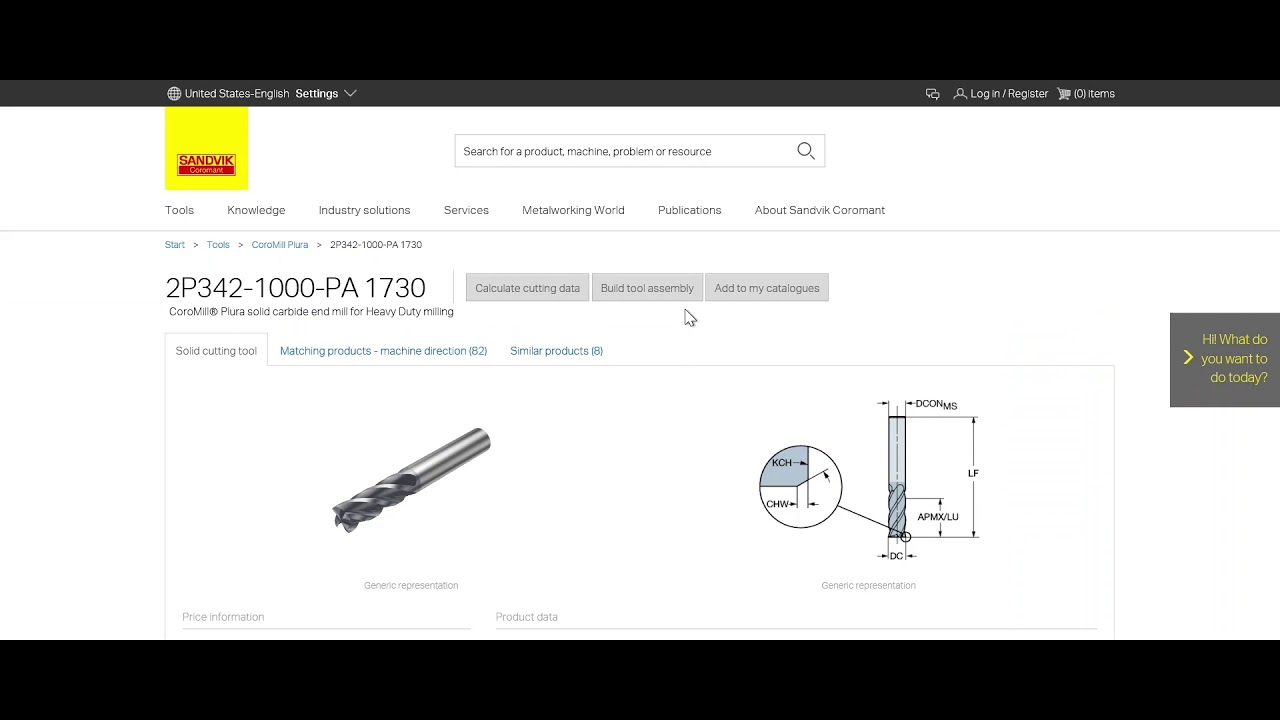
Task: Click Log in / Register link
Action: coord(1009,93)
